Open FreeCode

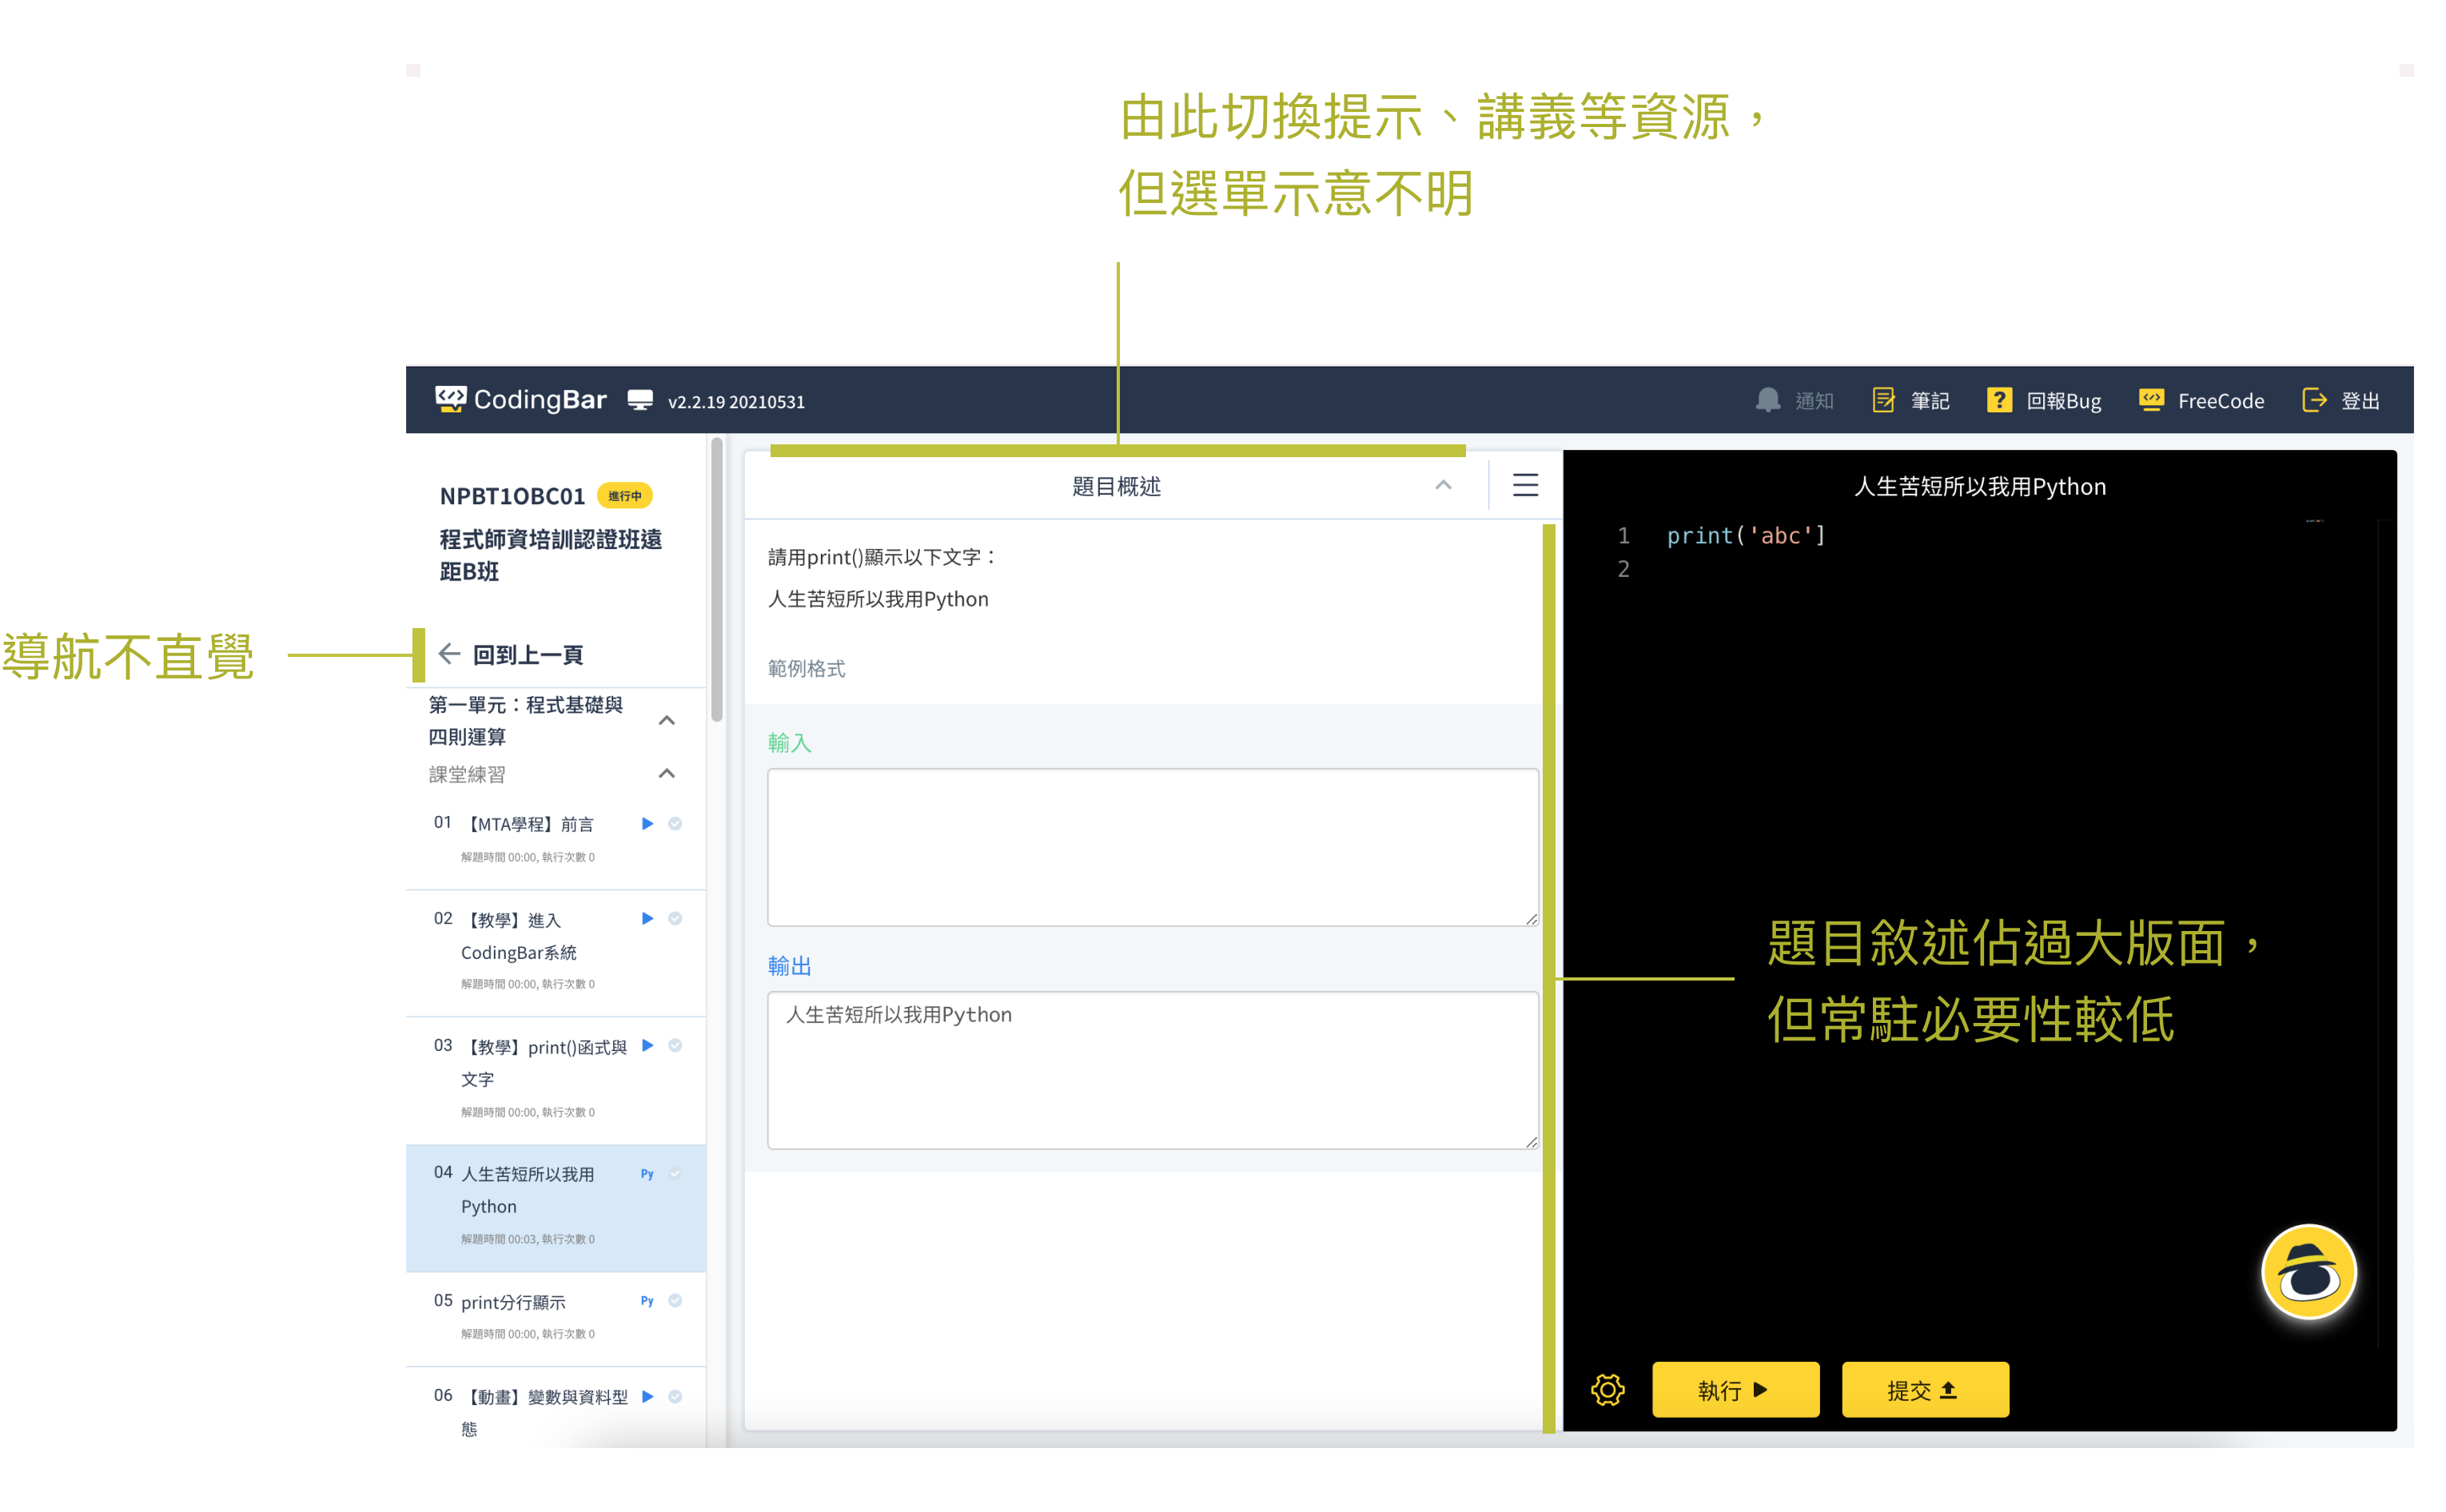pyautogui.click(x=2201, y=400)
